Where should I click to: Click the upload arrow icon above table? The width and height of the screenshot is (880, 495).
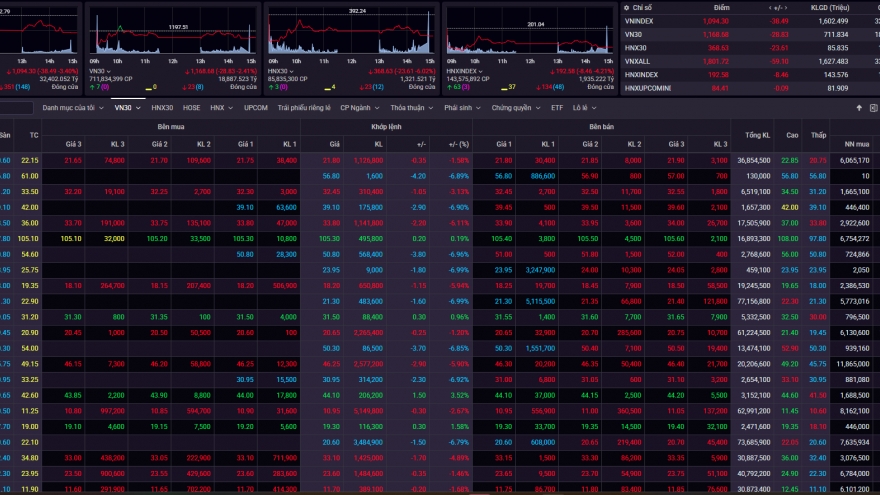point(858,107)
